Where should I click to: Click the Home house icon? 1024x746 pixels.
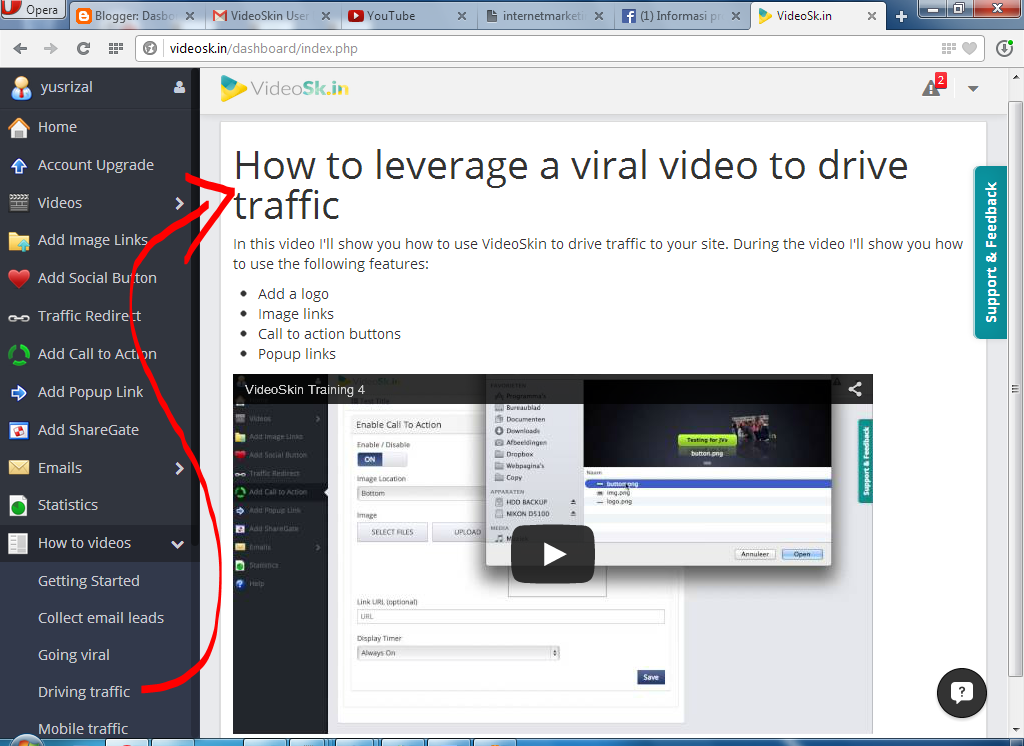[x=19, y=127]
